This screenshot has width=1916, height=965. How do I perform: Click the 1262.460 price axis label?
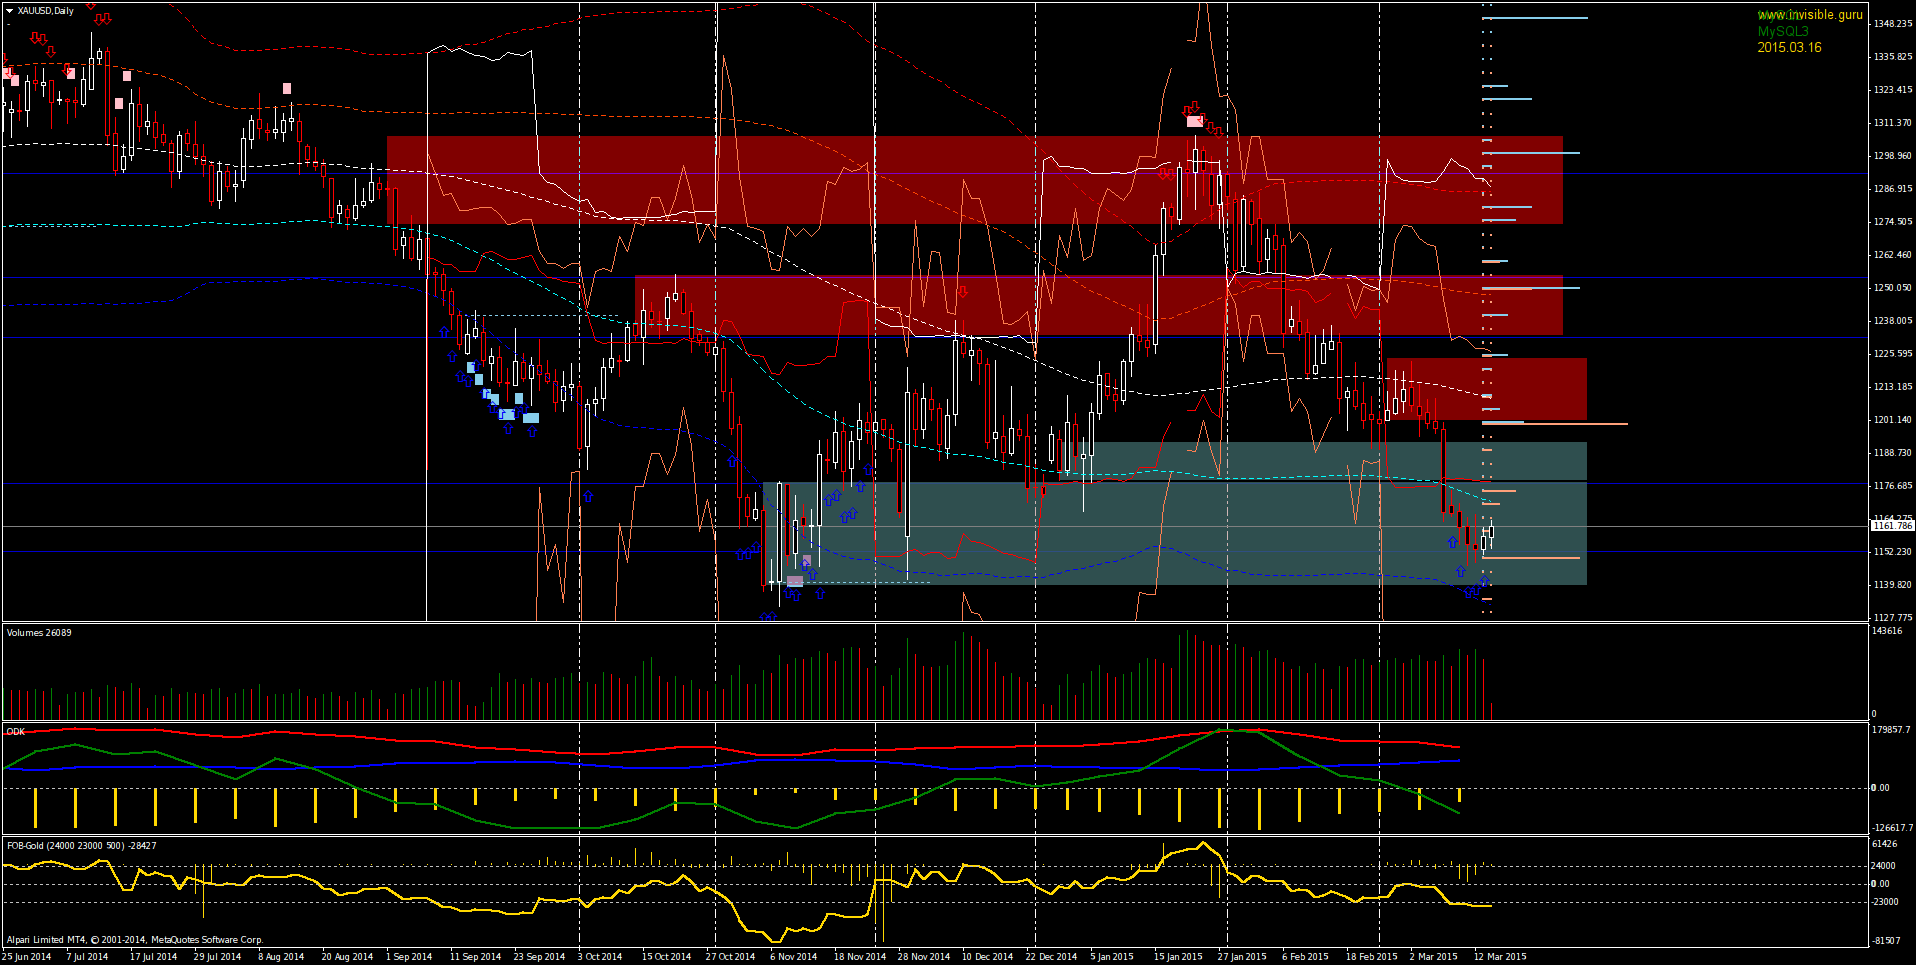point(1892,254)
